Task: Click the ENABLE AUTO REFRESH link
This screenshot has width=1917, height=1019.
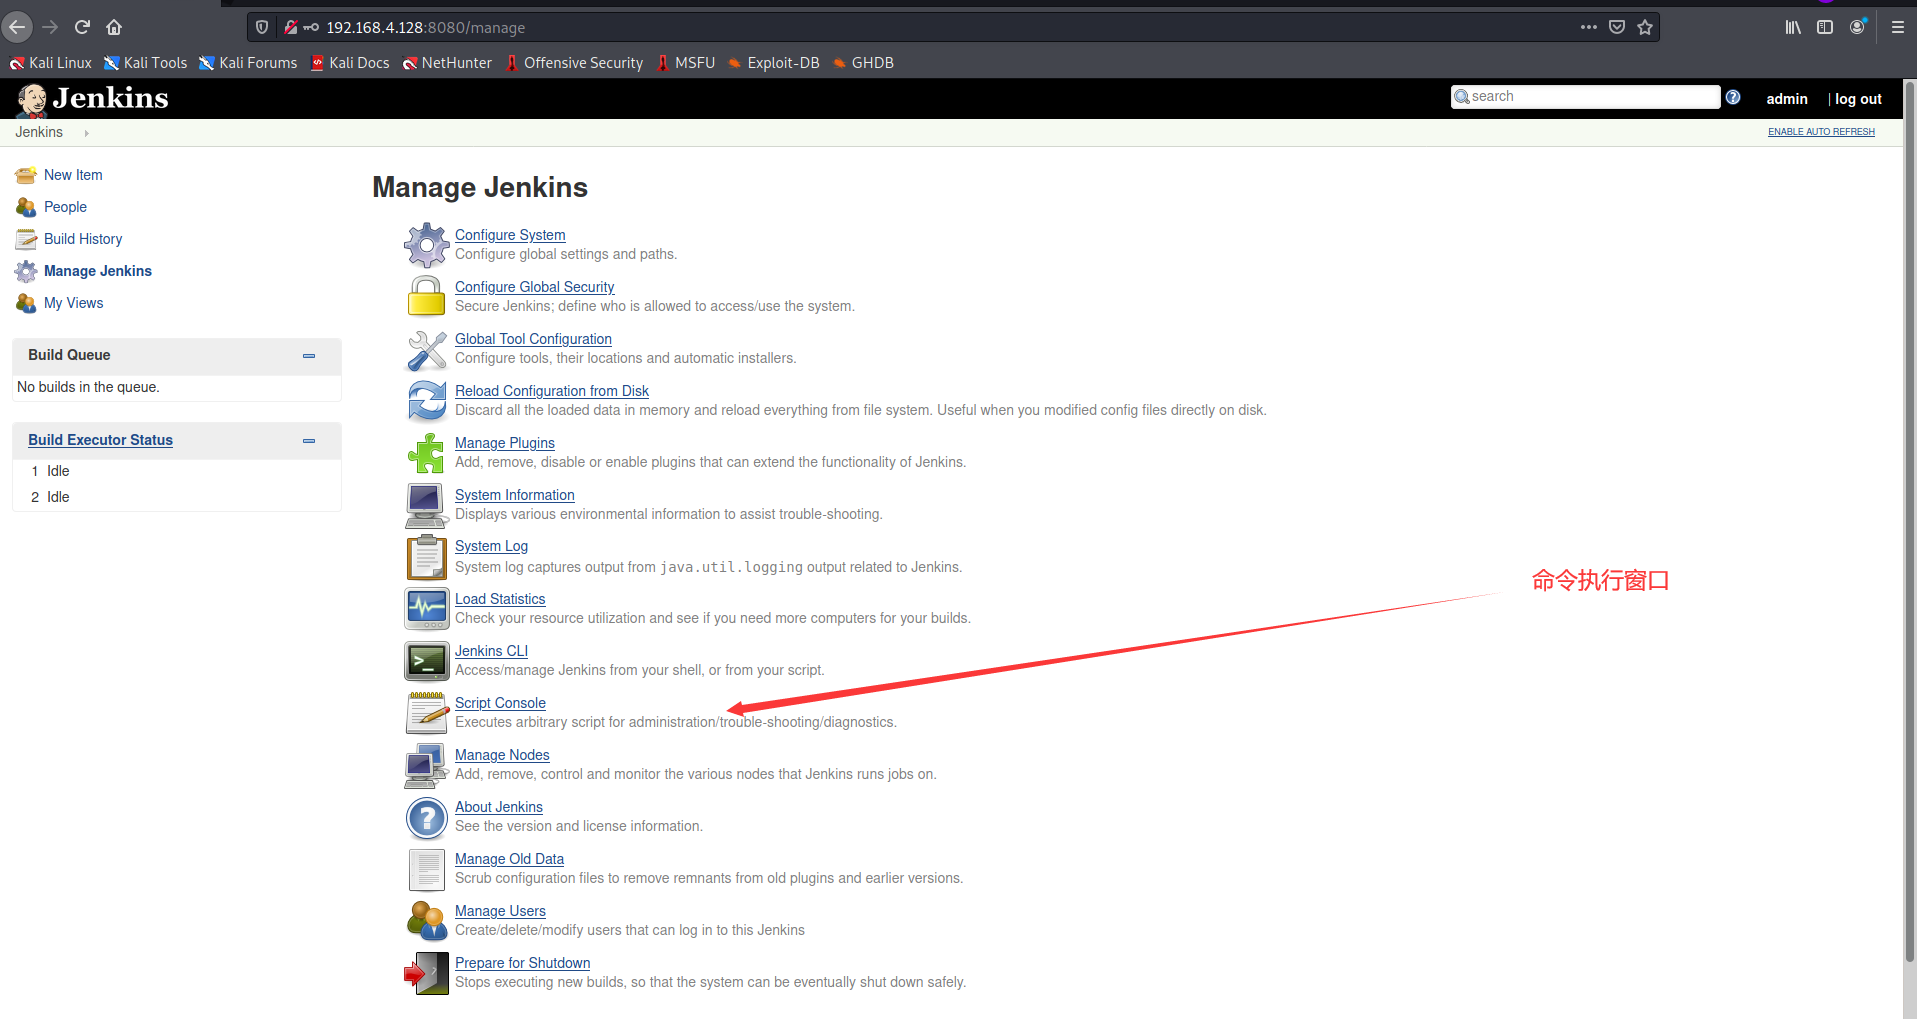Action: [x=1821, y=132]
